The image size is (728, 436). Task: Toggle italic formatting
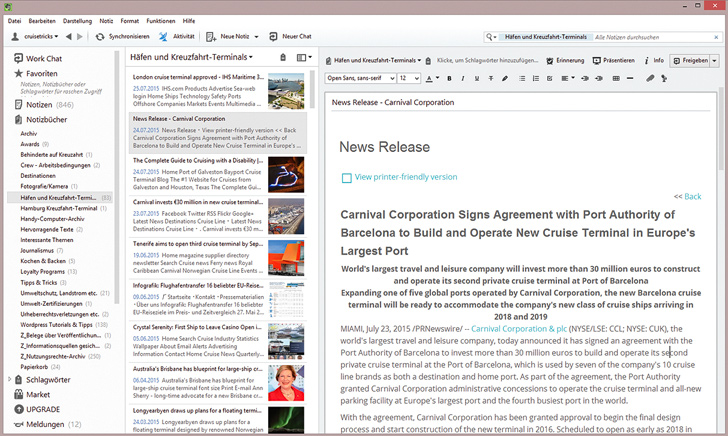462,78
